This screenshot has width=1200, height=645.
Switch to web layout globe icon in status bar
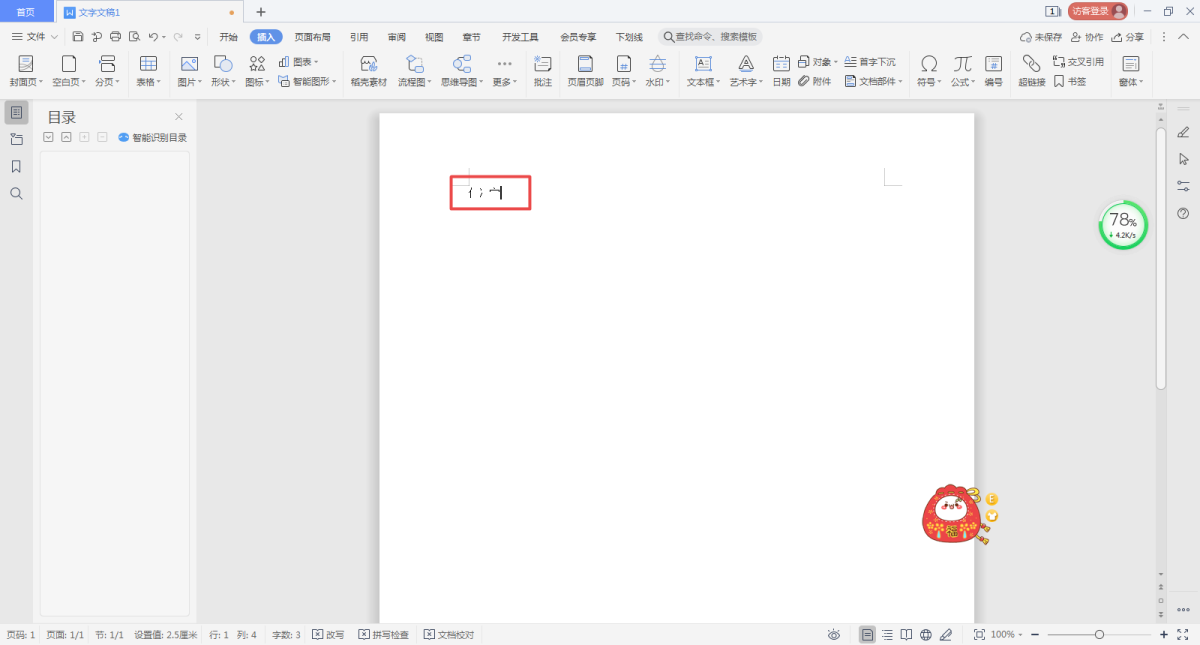(x=926, y=634)
